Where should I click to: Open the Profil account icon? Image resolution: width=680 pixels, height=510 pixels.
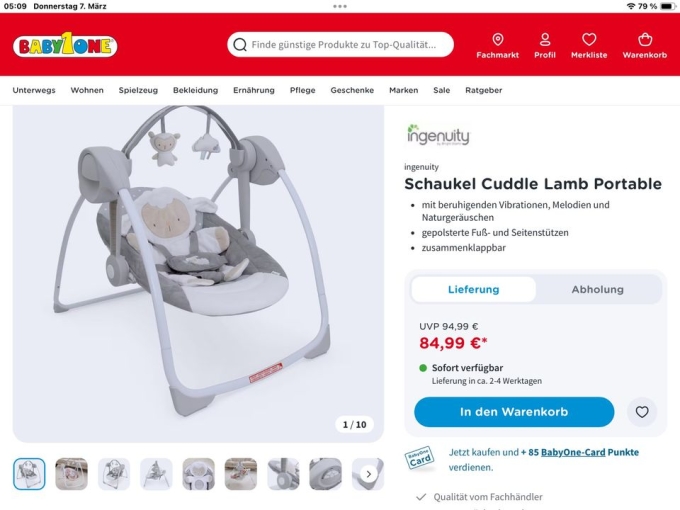coord(545,40)
